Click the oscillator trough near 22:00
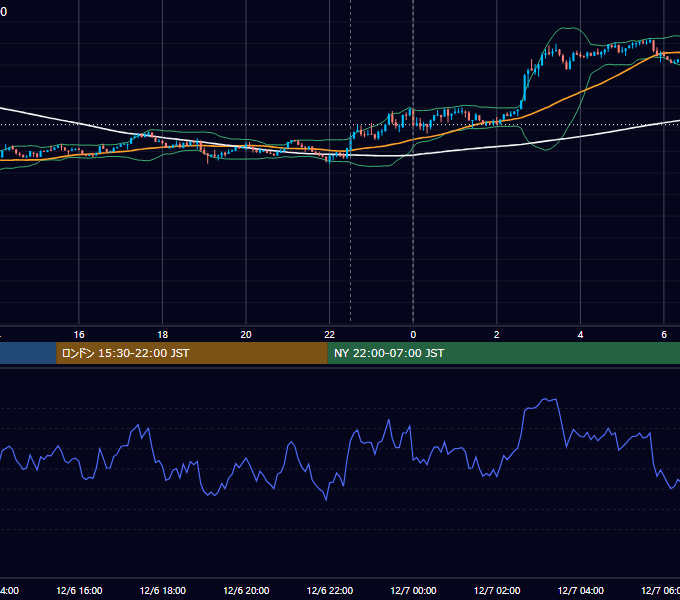Image resolution: width=680 pixels, height=600 pixels. pos(326,500)
